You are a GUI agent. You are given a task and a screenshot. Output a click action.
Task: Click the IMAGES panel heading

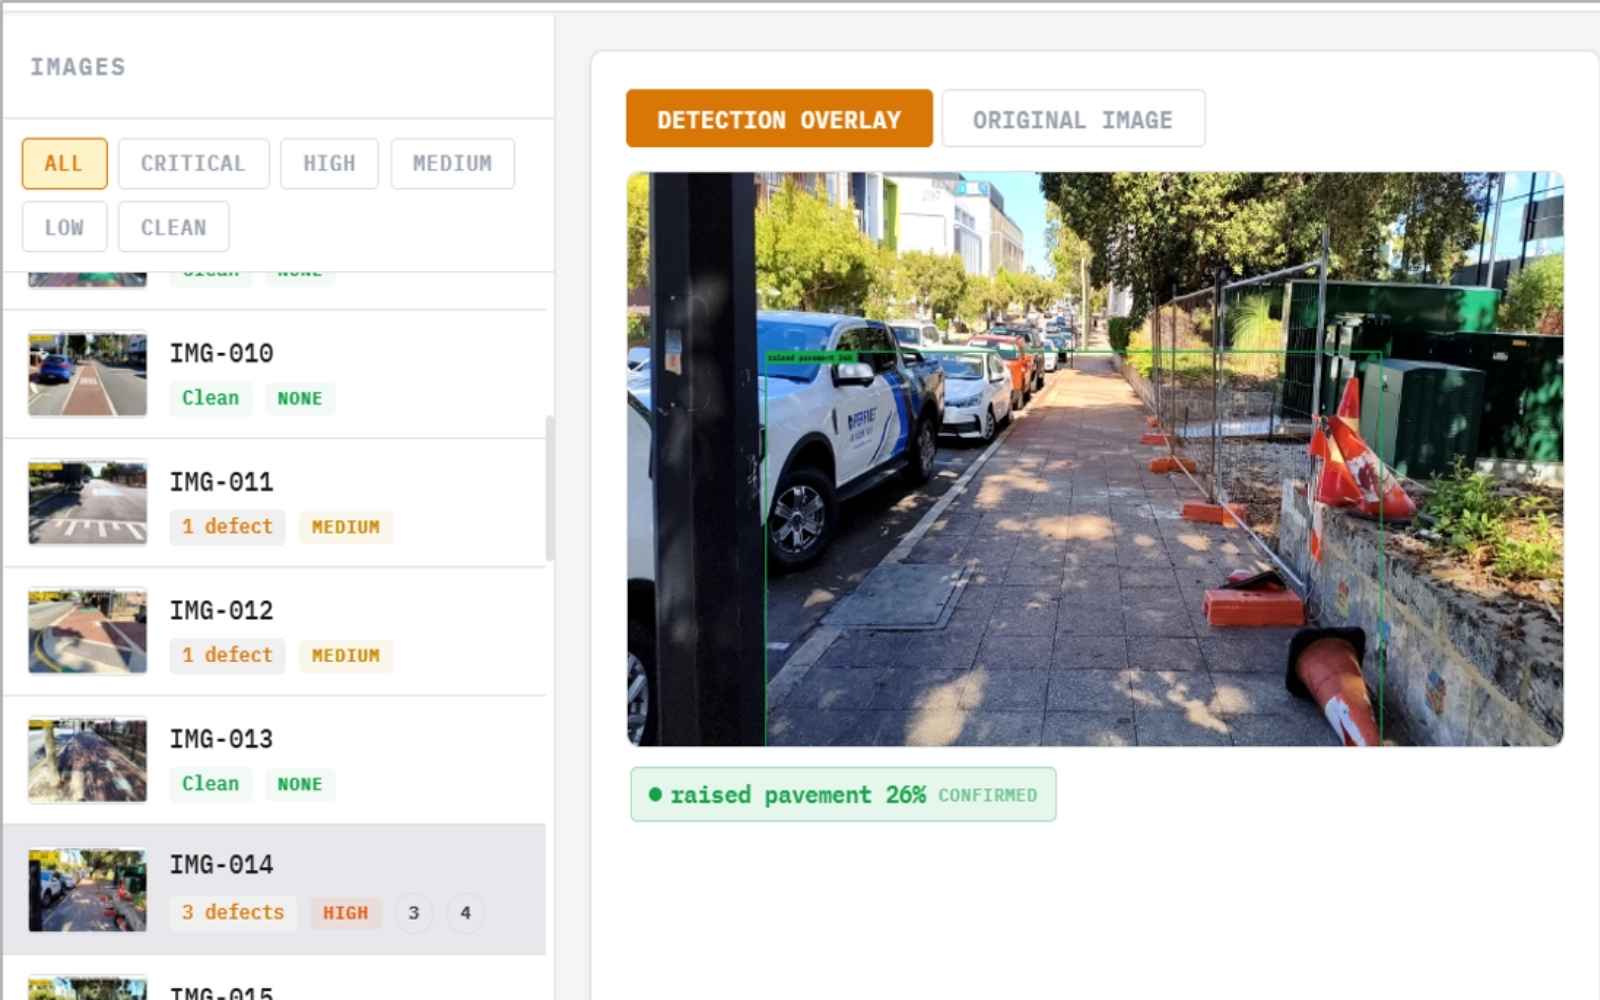pyautogui.click(x=78, y=67)
